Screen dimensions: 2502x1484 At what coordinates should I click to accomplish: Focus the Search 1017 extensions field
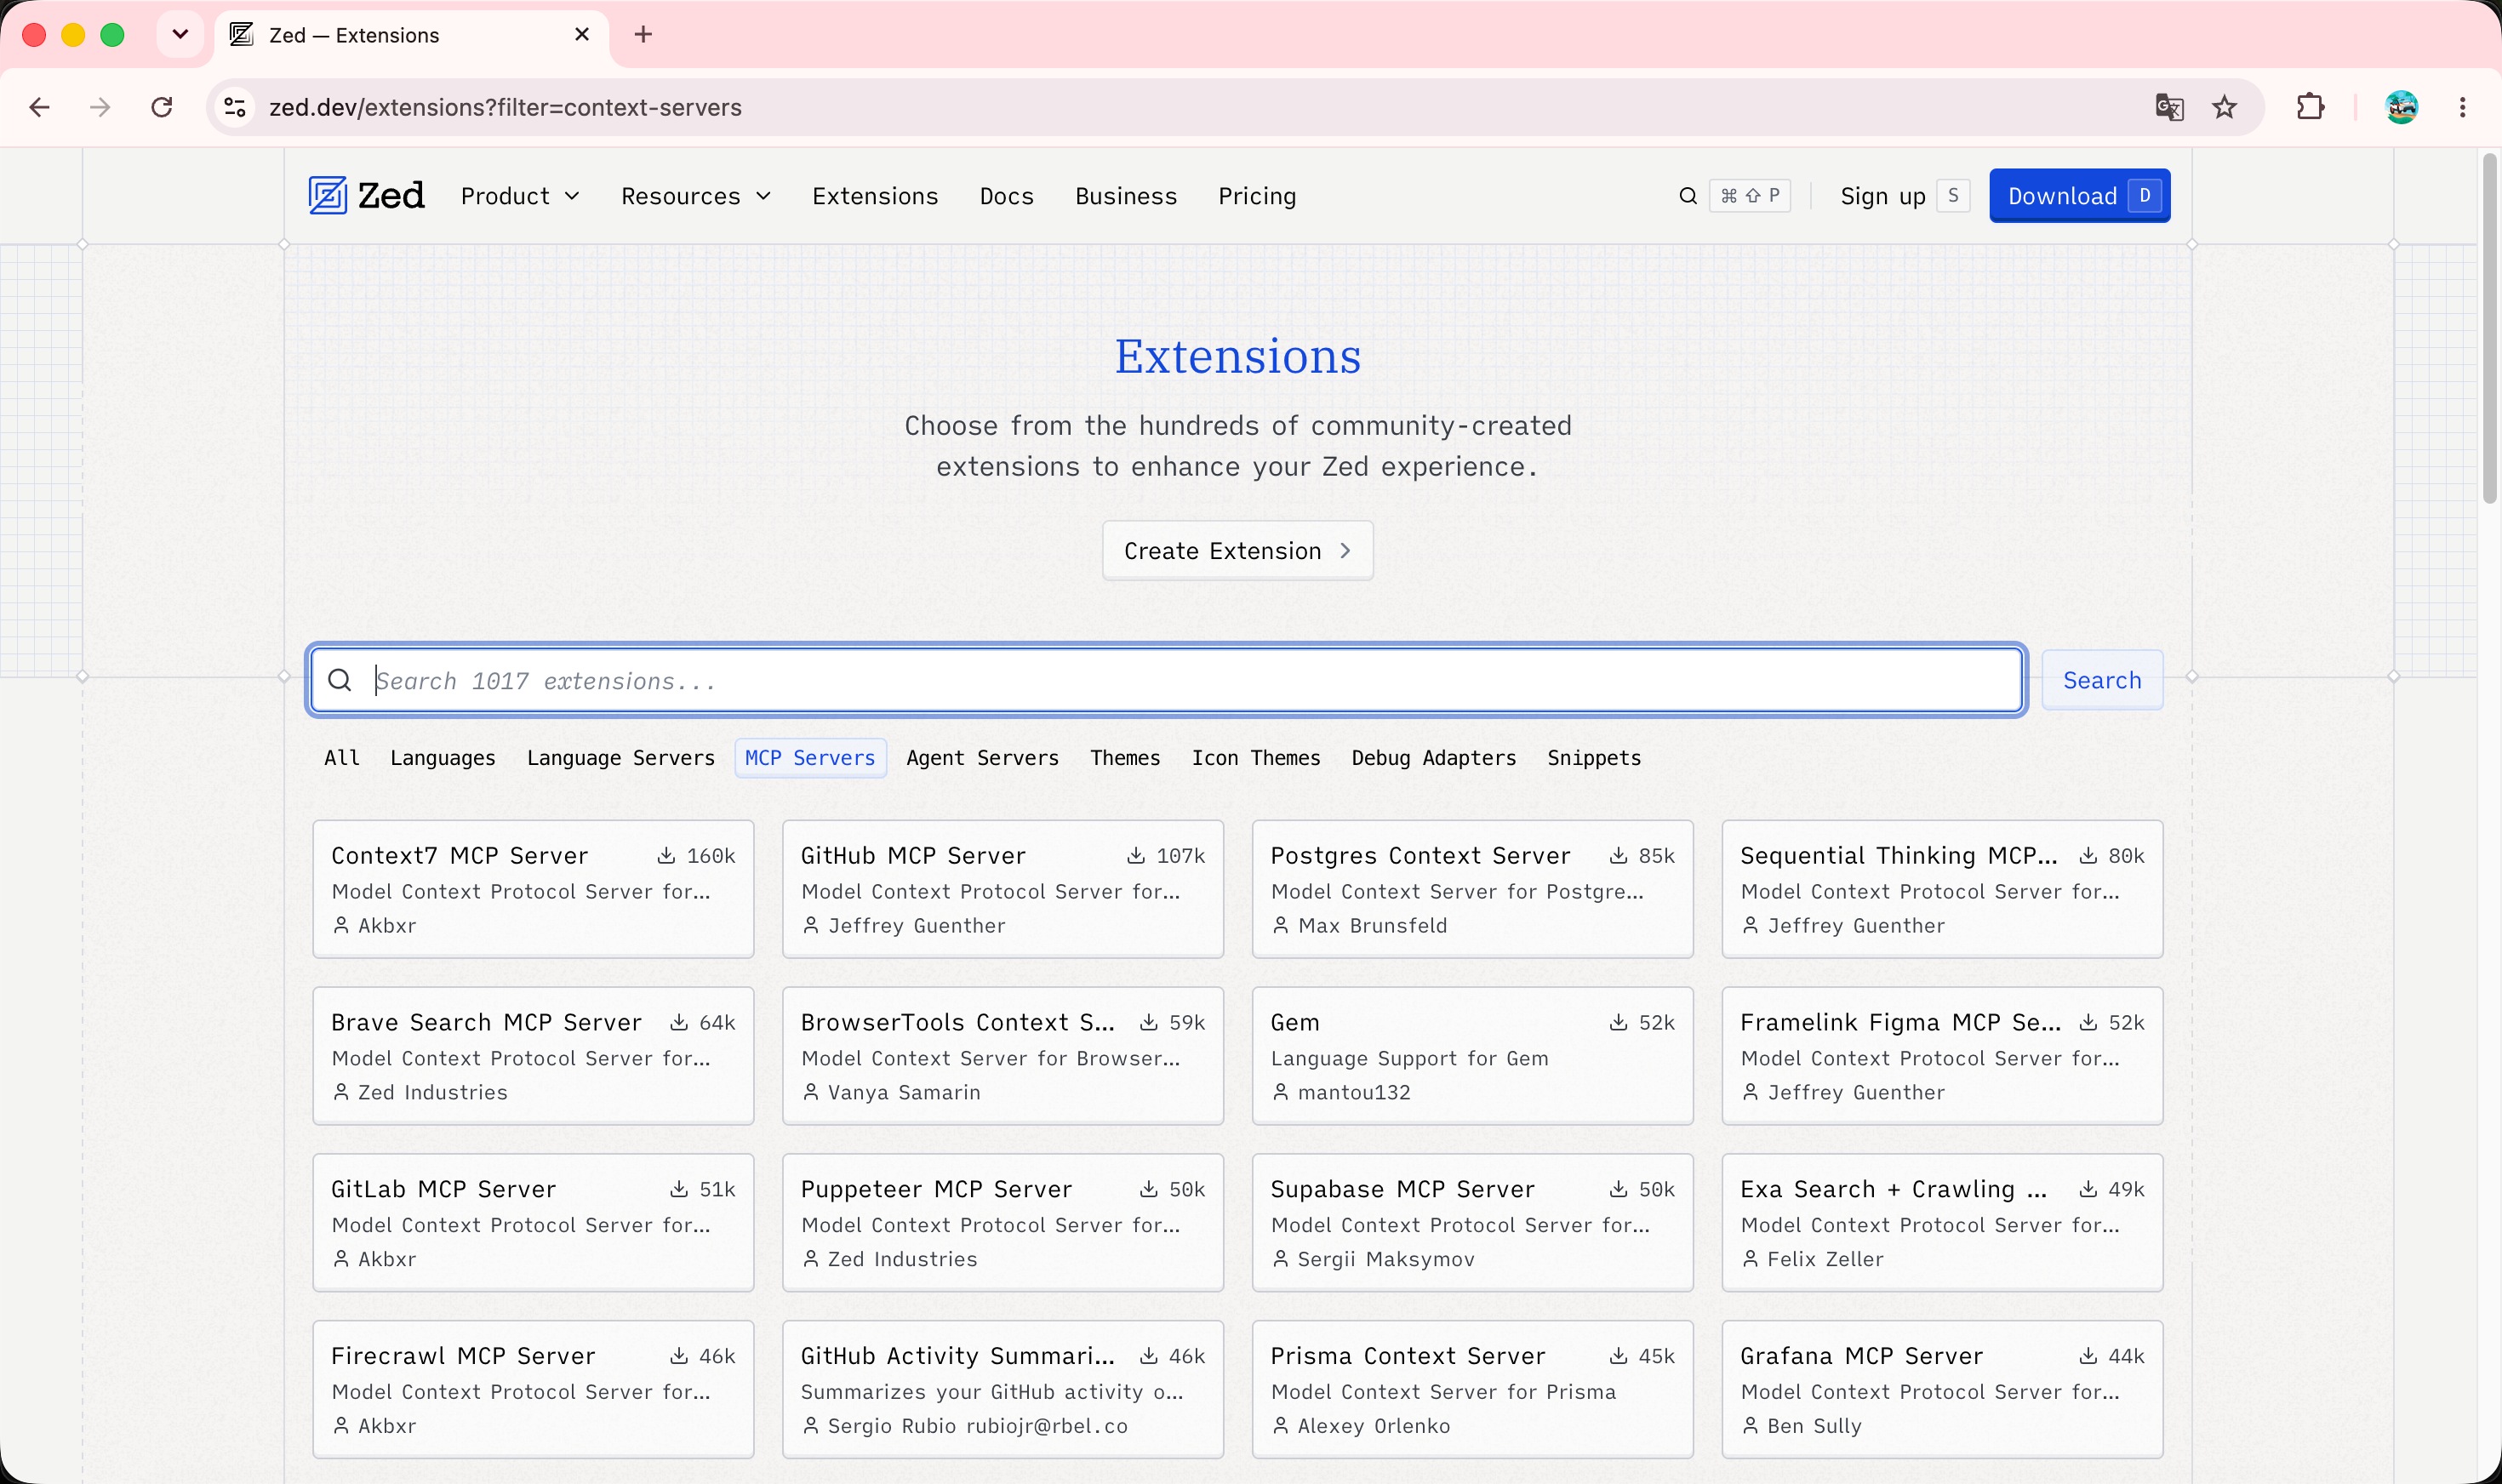(x=1166, y=681)
